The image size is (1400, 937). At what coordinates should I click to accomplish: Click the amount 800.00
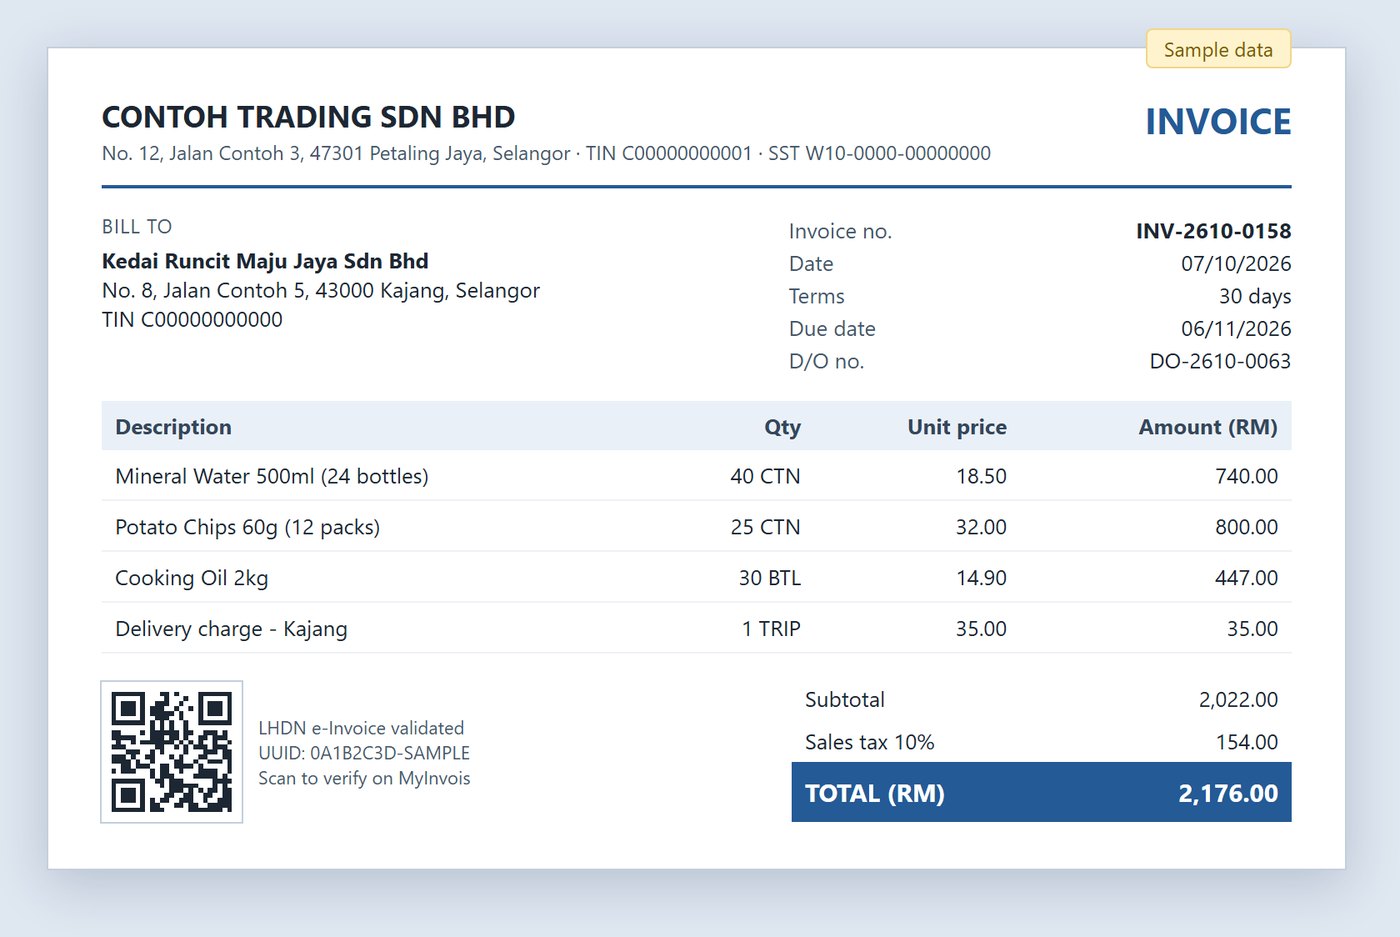(x=1246, y=527)
